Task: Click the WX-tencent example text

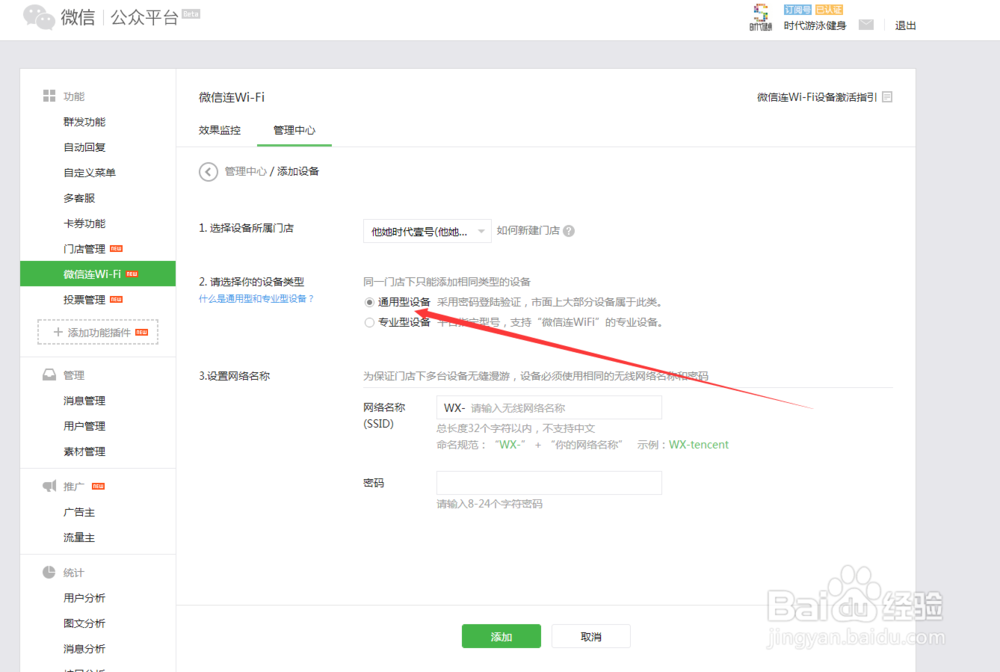Action: [x=698, y=445]
